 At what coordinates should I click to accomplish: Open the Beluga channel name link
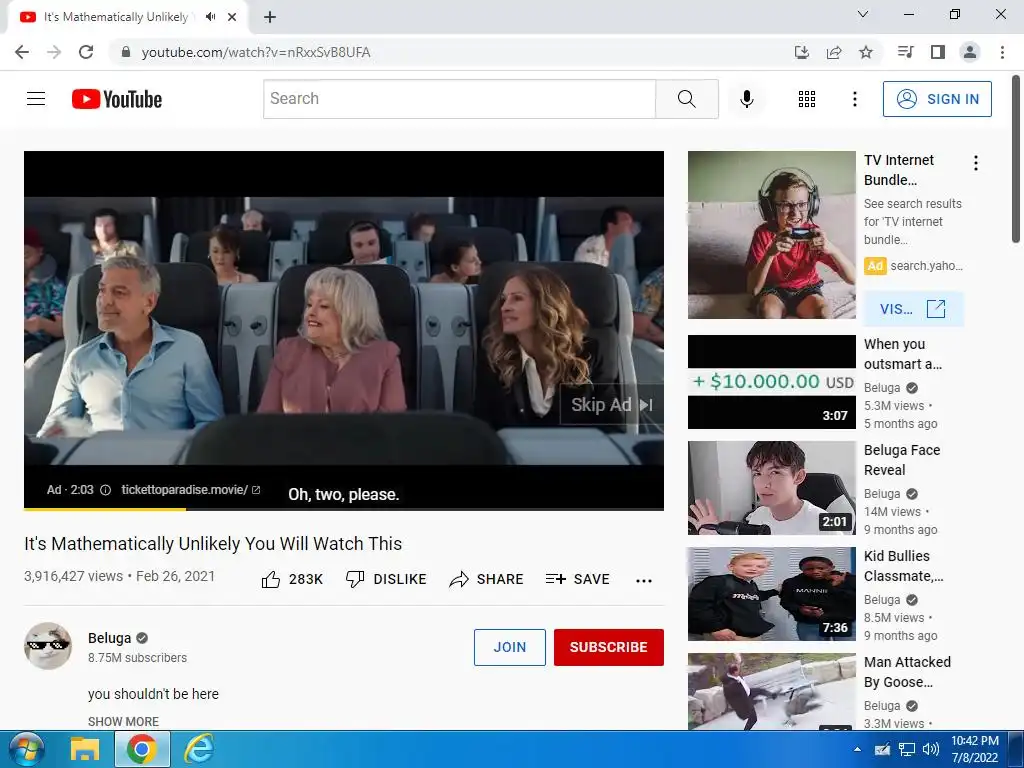[x=110, y=638]
